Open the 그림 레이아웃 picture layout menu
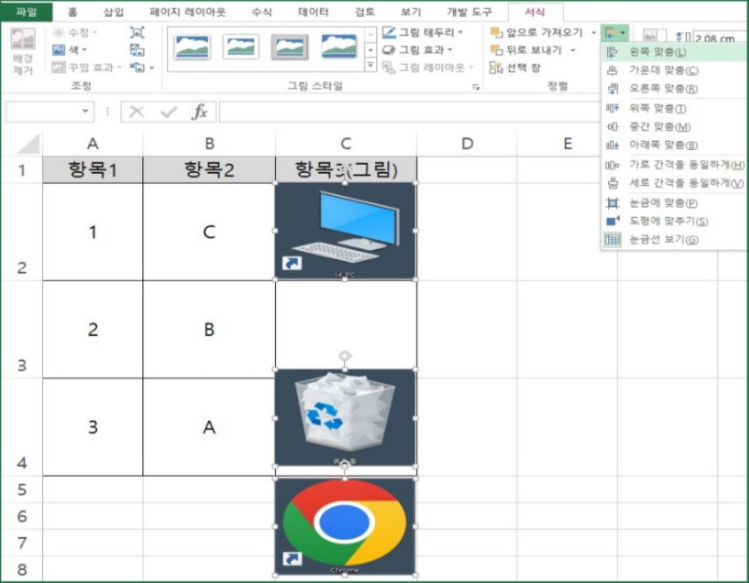 tap(428, 68)
